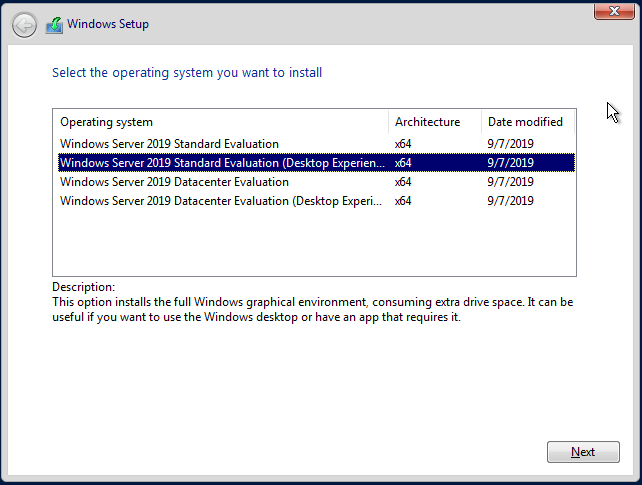Go back using the round arrow button
Viewport: 642px width, 485px height.
(x=24, y=25)
